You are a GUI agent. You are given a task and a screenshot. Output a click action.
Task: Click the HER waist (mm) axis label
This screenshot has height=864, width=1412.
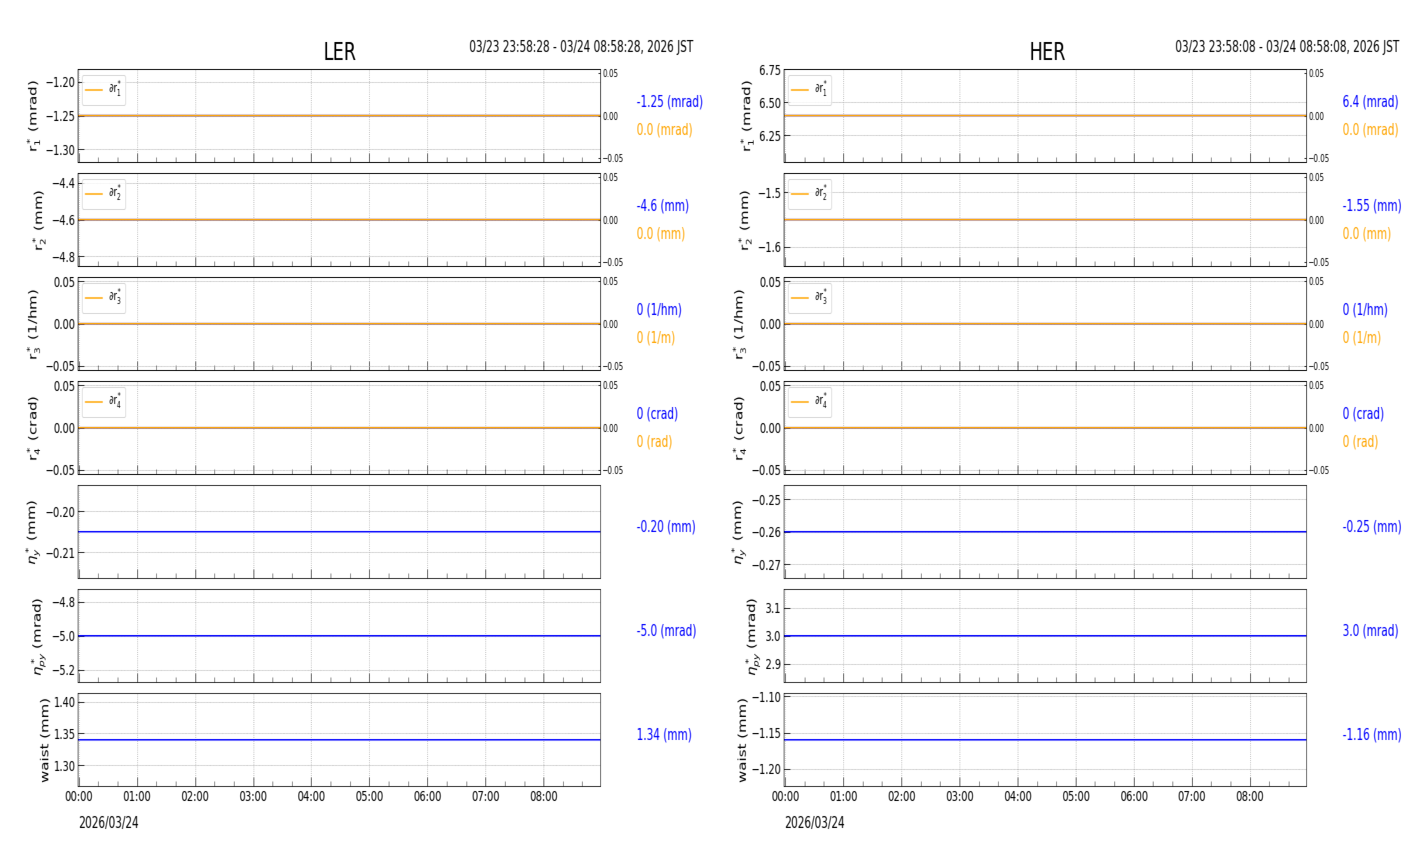(742, 740)
